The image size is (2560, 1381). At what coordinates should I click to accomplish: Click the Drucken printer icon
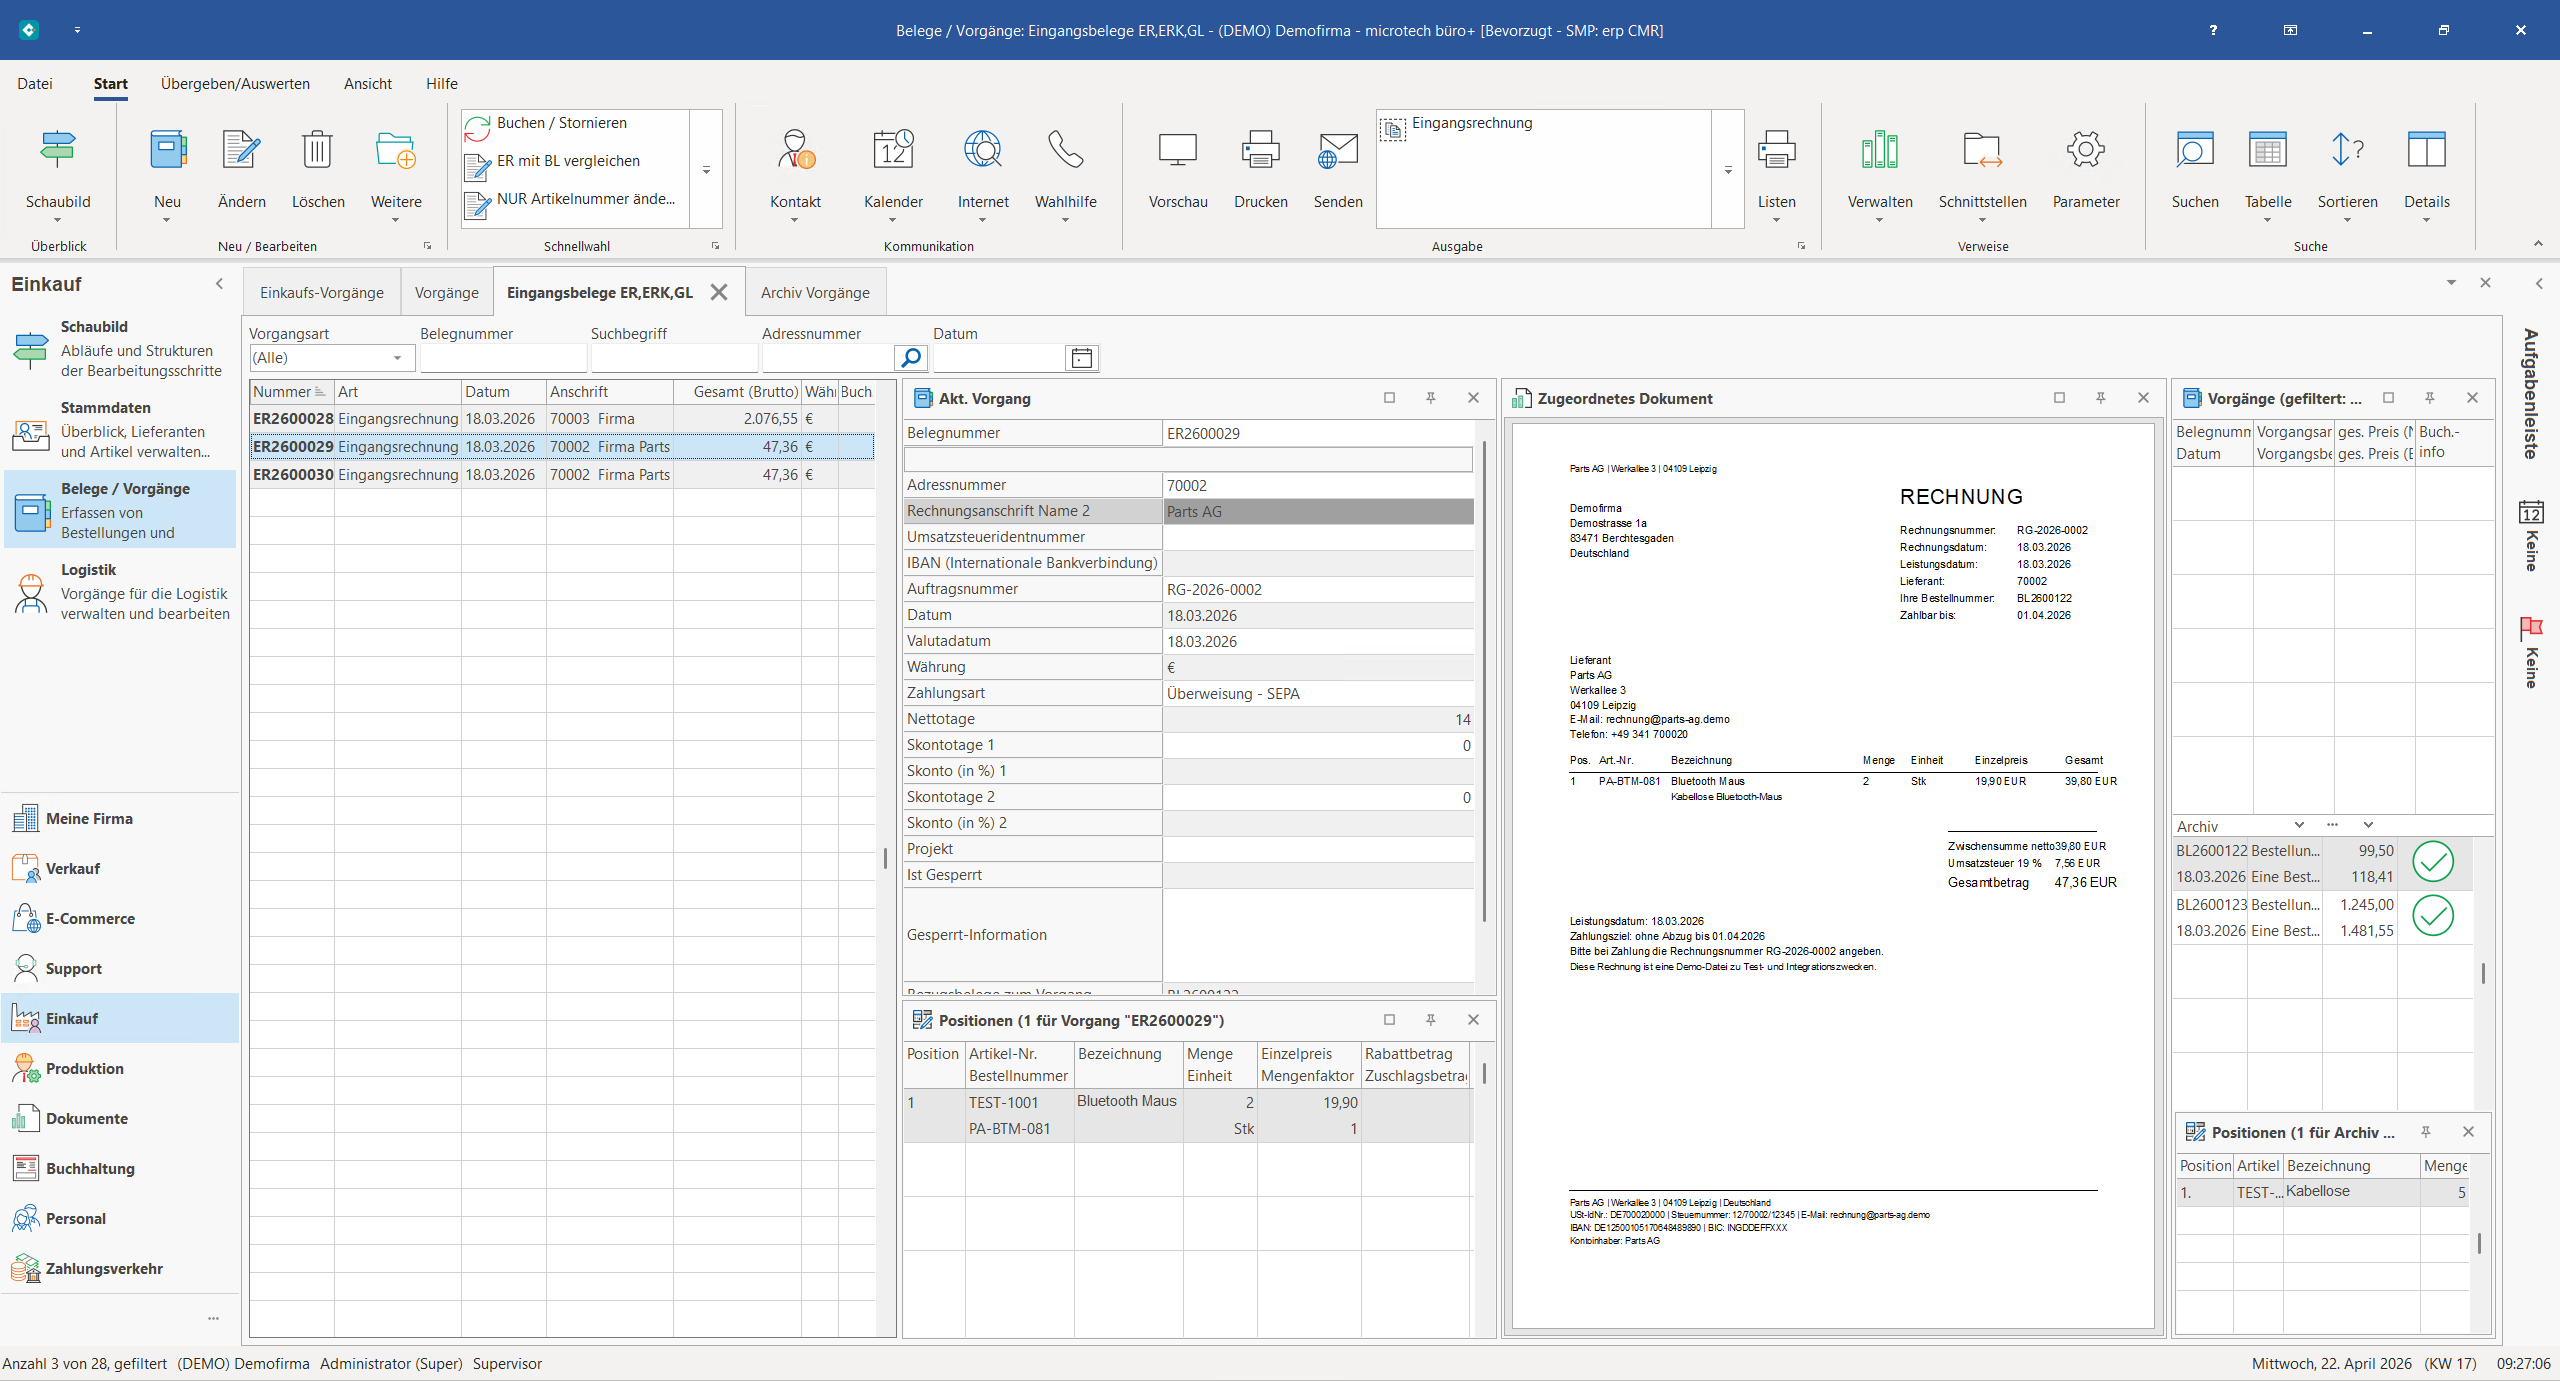(x=1260, y=151)
